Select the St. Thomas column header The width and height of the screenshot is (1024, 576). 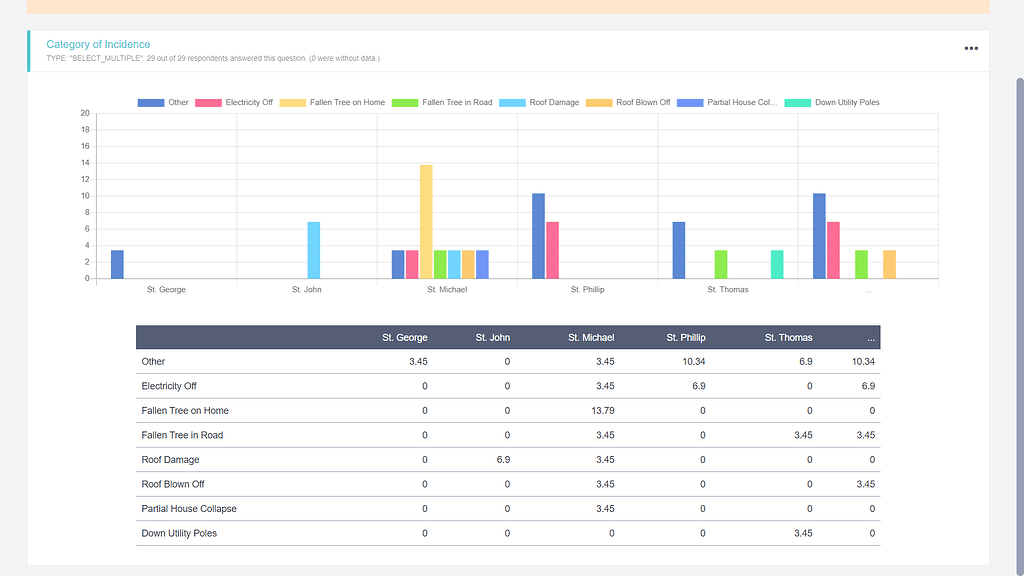[x=788, y=337]
